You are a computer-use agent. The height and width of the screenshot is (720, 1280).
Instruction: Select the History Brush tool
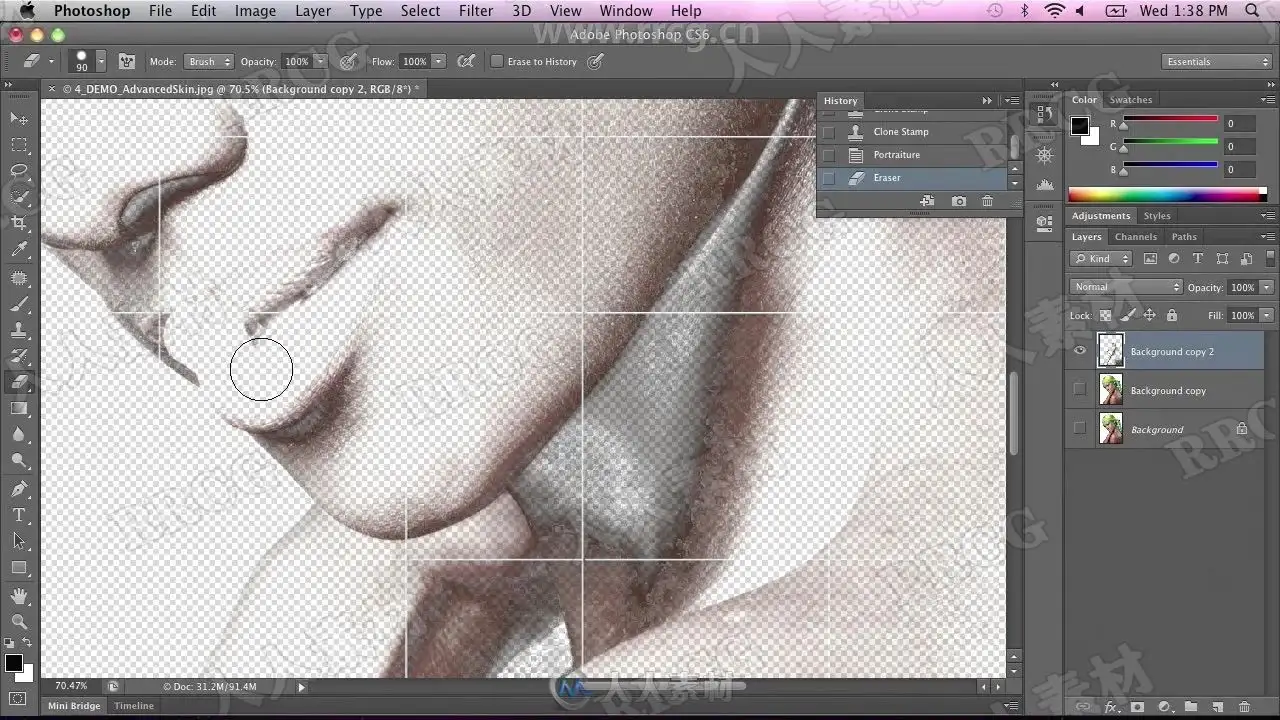[x=19, y=356]
